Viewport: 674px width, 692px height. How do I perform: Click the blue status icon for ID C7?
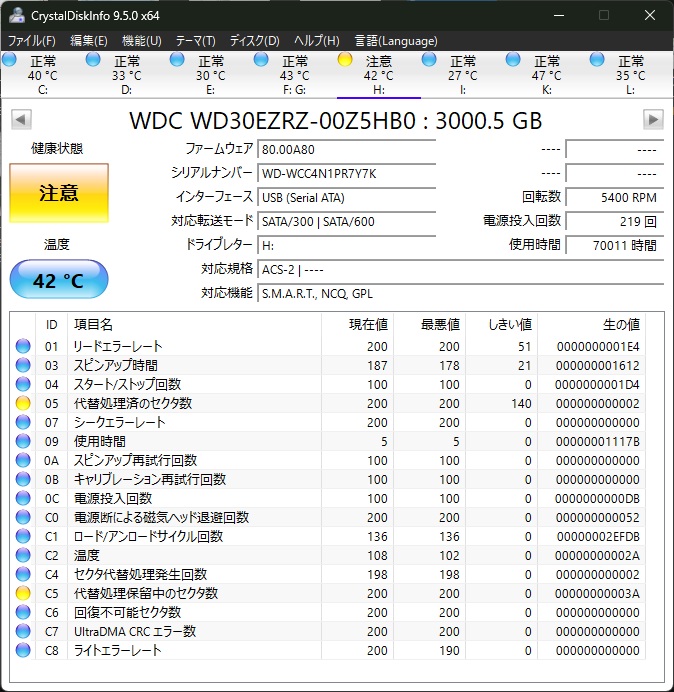pyautogui.click(x=23, y=631)
